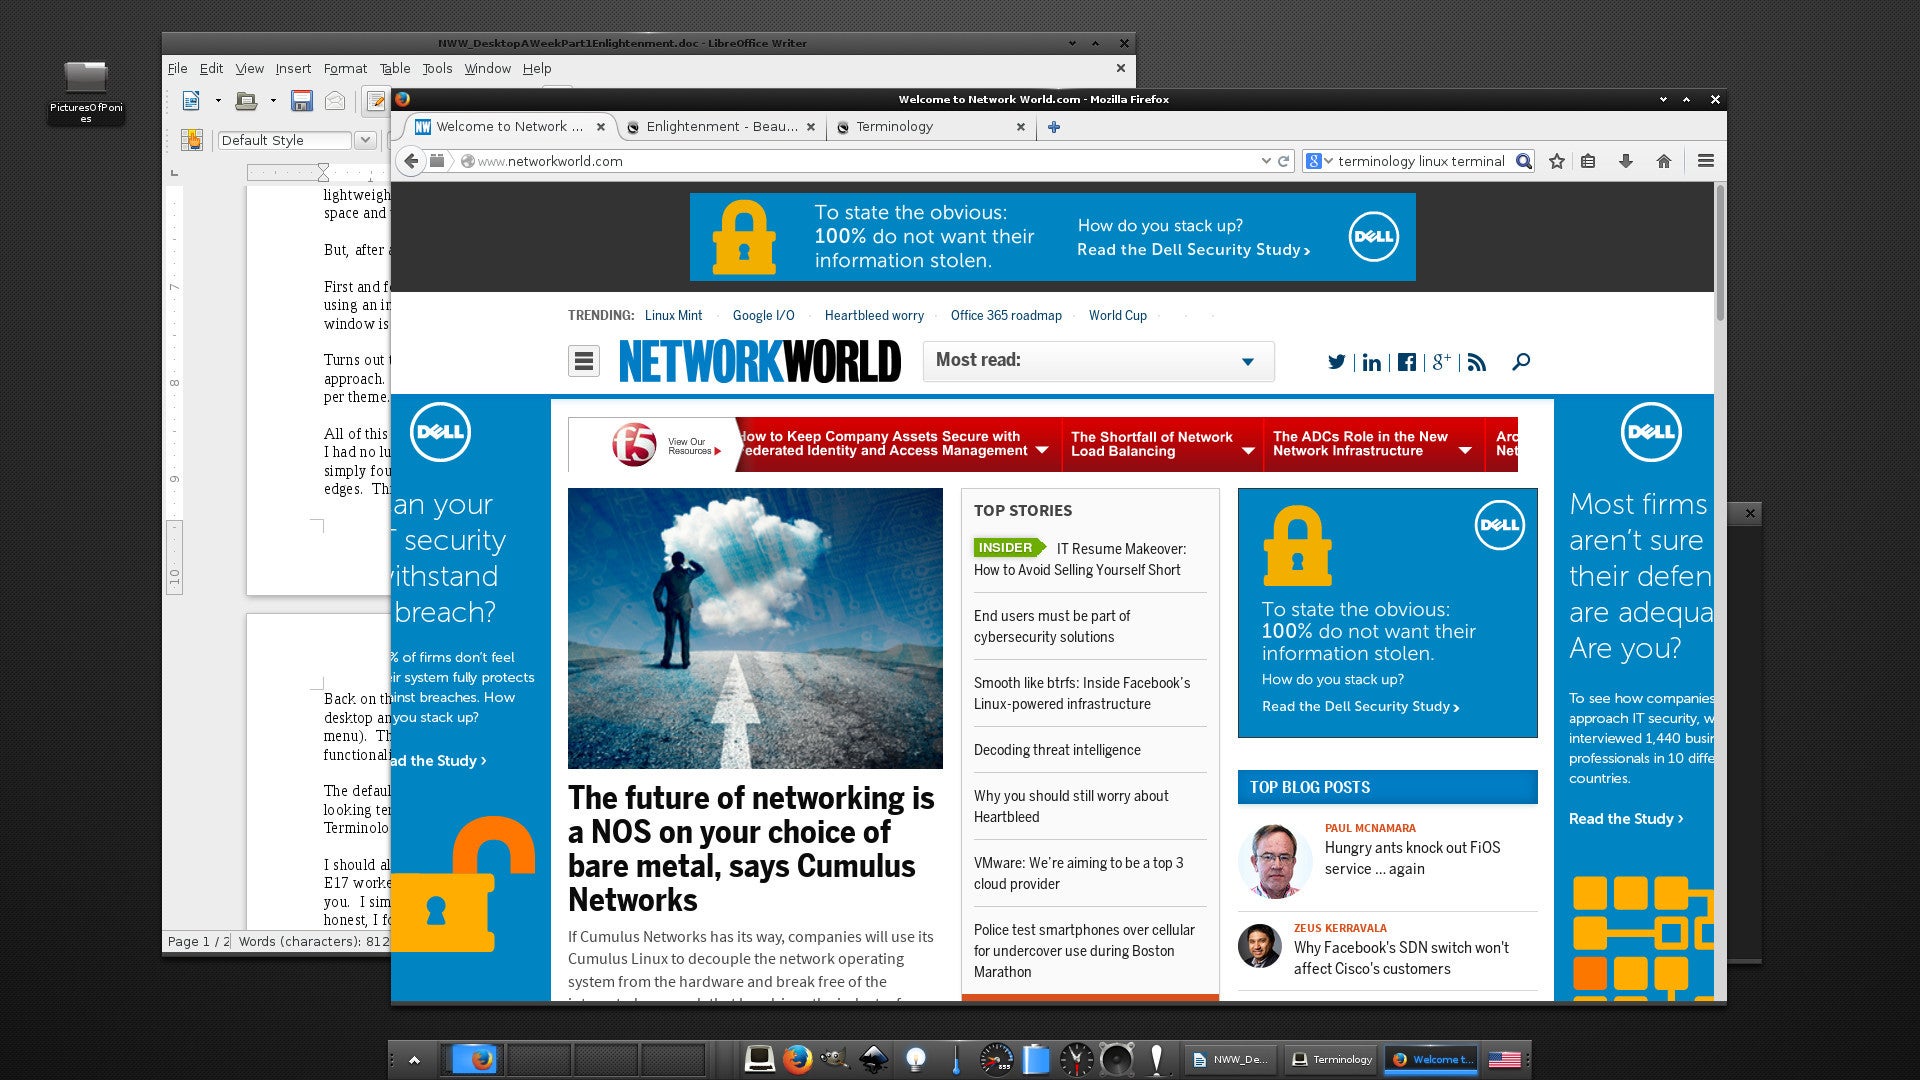Open the New document dropdown arrow in Writer
Viewport: 1920px width, 1080px height.
pyautogui.click(x=218, y=101)
